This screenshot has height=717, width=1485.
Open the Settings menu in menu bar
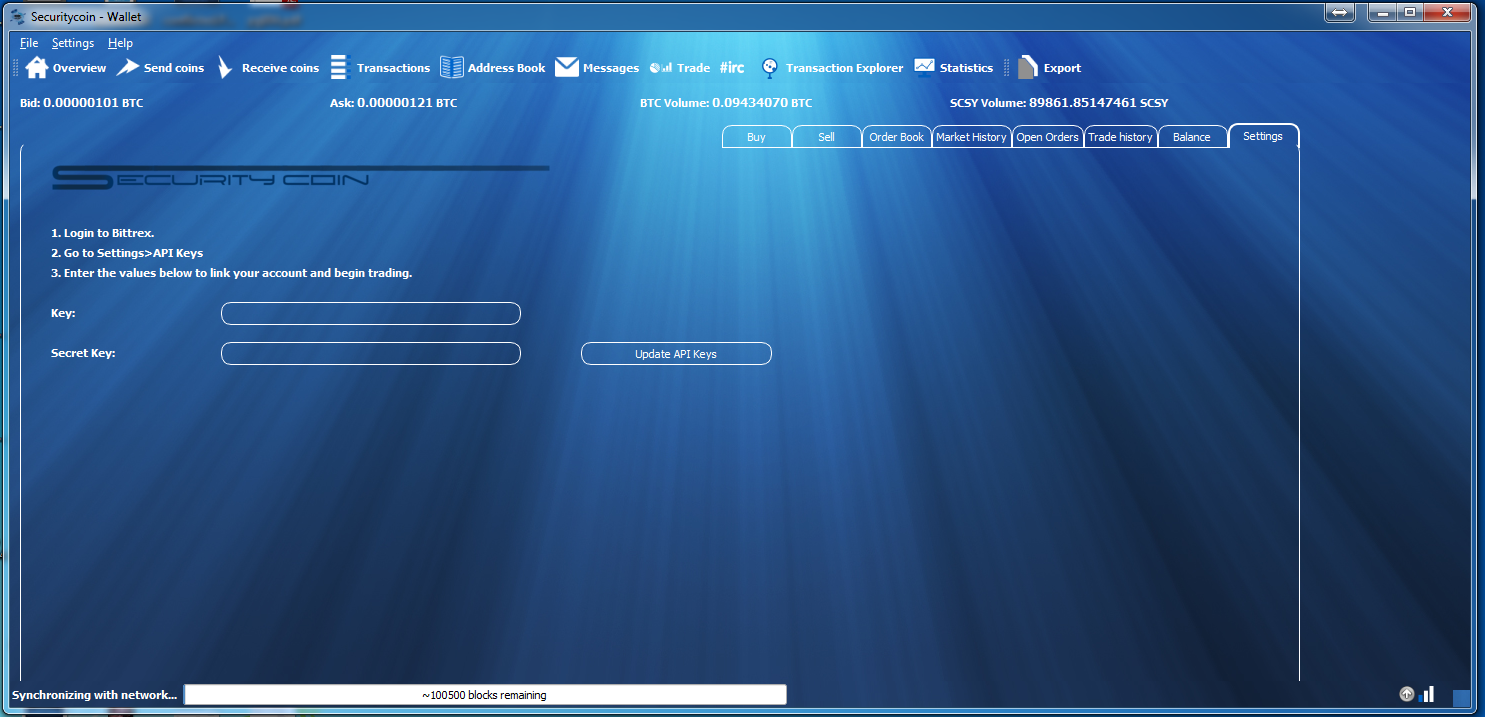click(73, 43)
